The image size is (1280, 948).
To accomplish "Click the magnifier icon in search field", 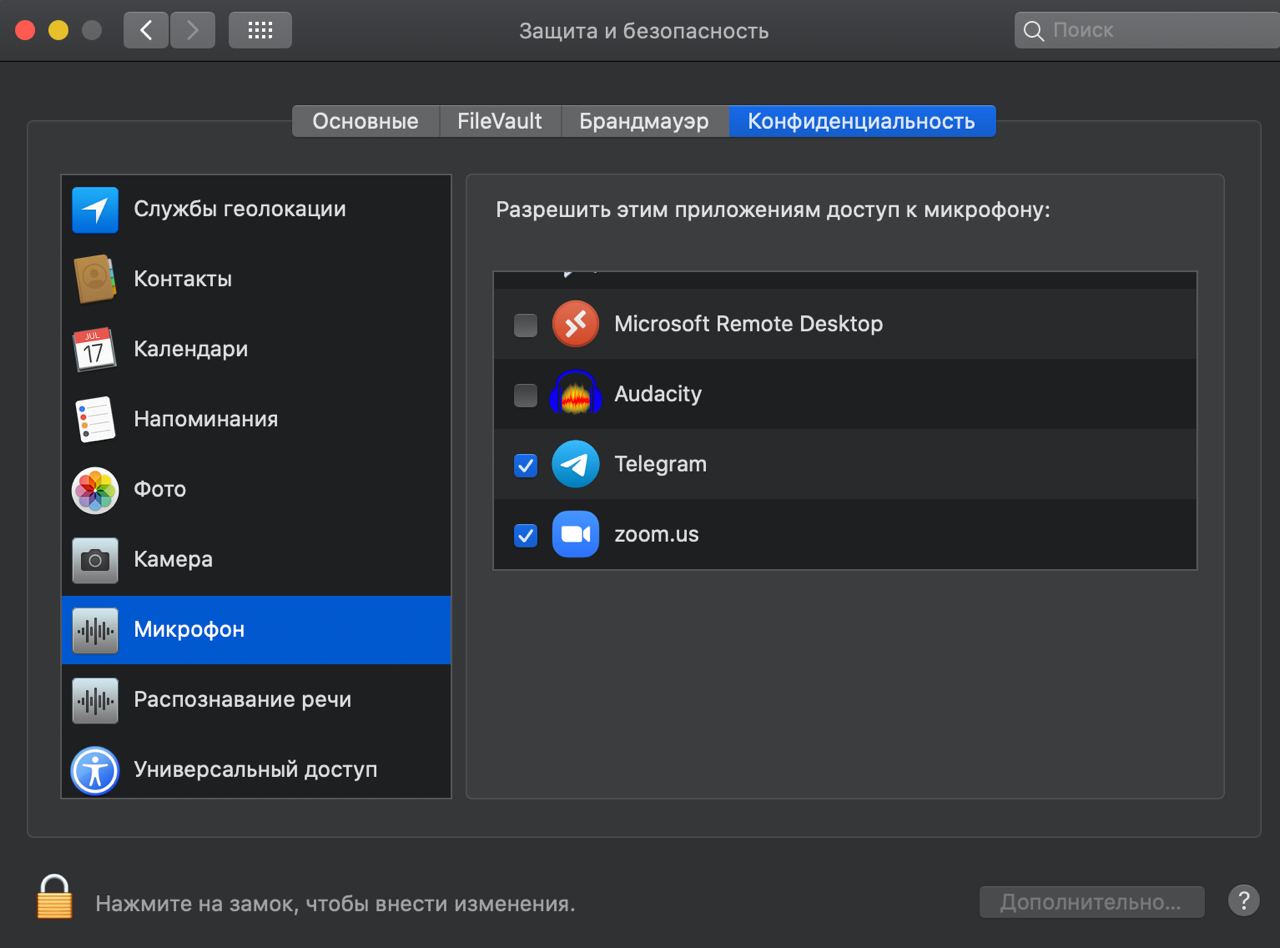I will 1034,31.
